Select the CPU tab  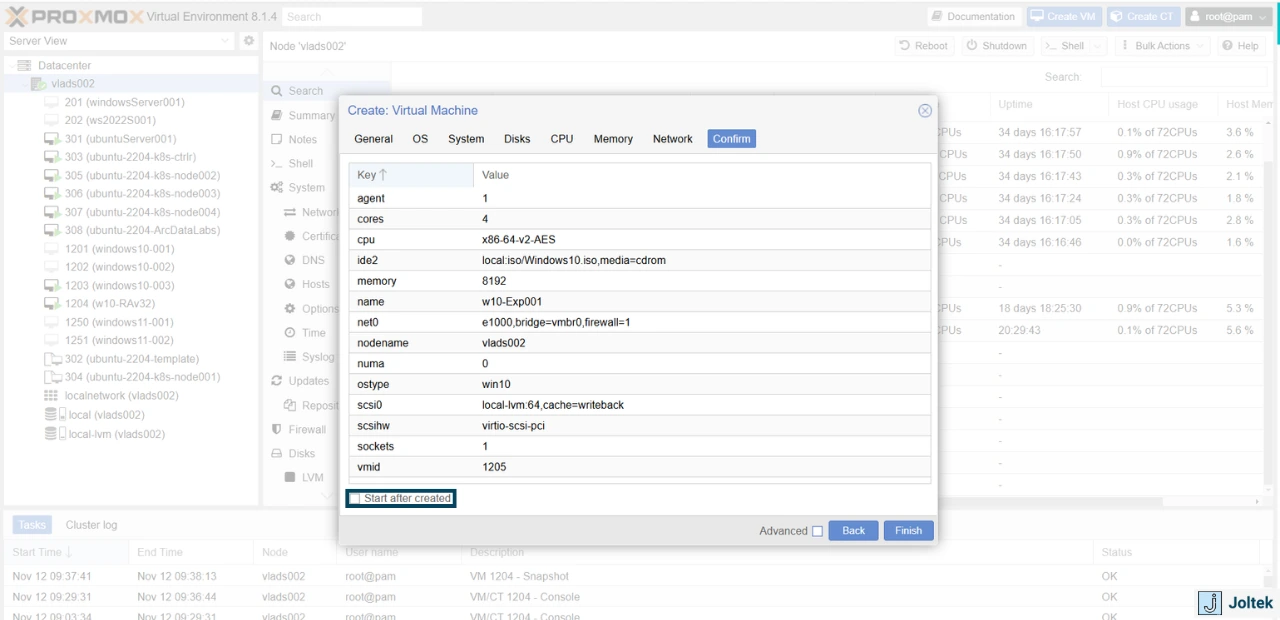[x=562, y=139]
